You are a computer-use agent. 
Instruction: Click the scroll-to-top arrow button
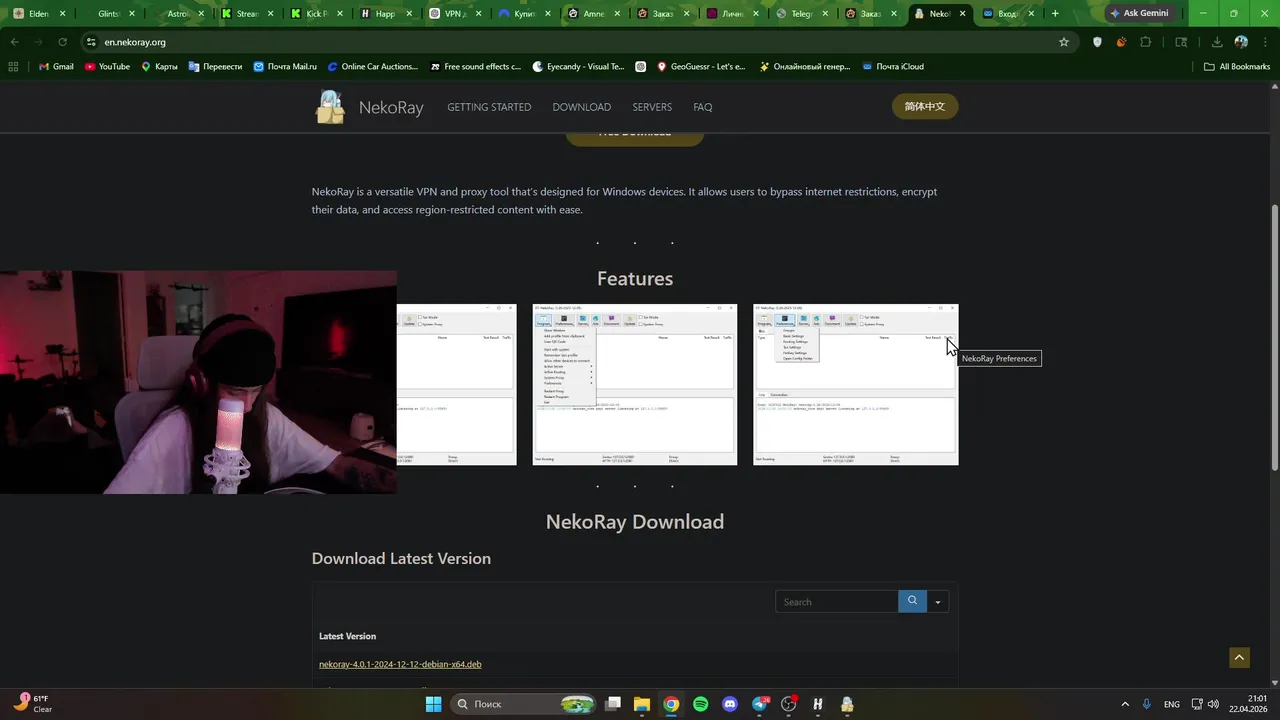pos(1239,657)
